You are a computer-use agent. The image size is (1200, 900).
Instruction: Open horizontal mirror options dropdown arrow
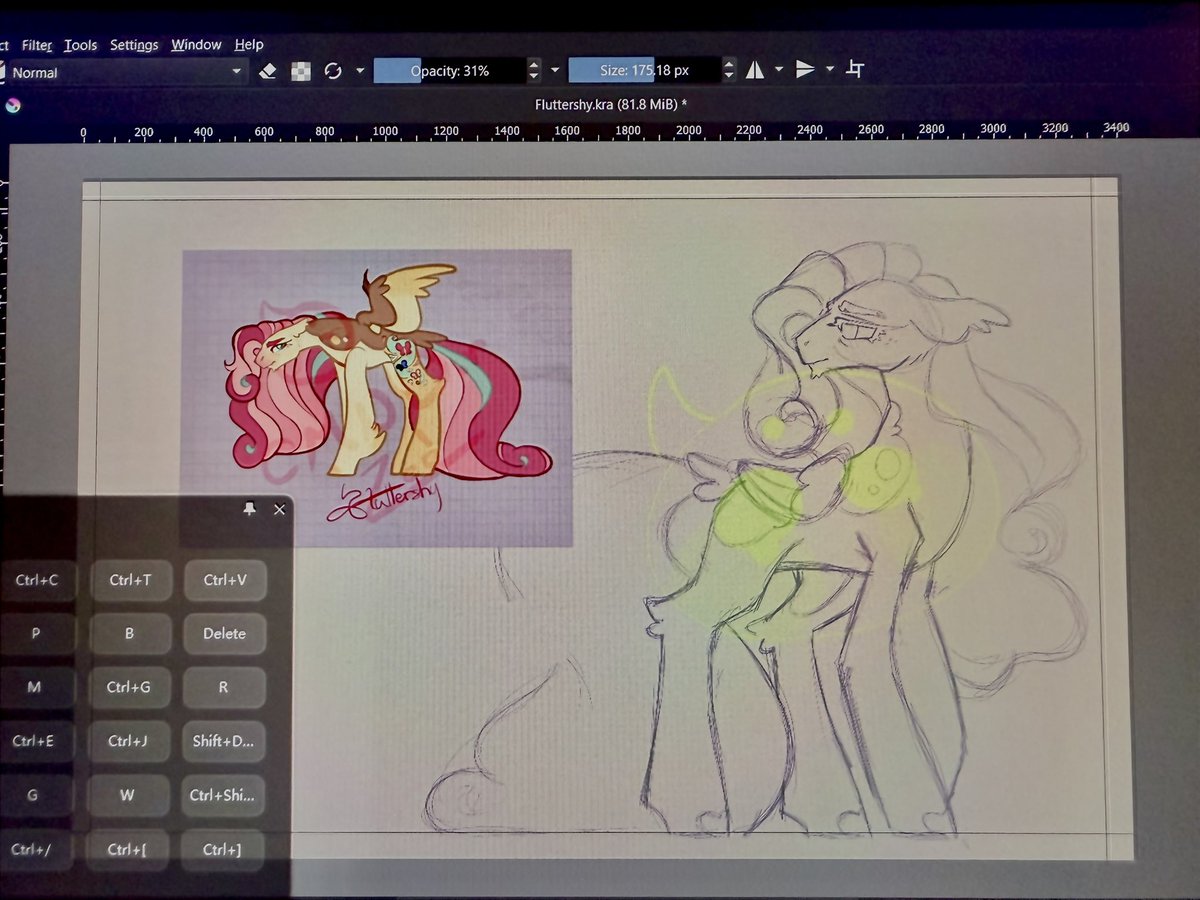click(778, 69)
